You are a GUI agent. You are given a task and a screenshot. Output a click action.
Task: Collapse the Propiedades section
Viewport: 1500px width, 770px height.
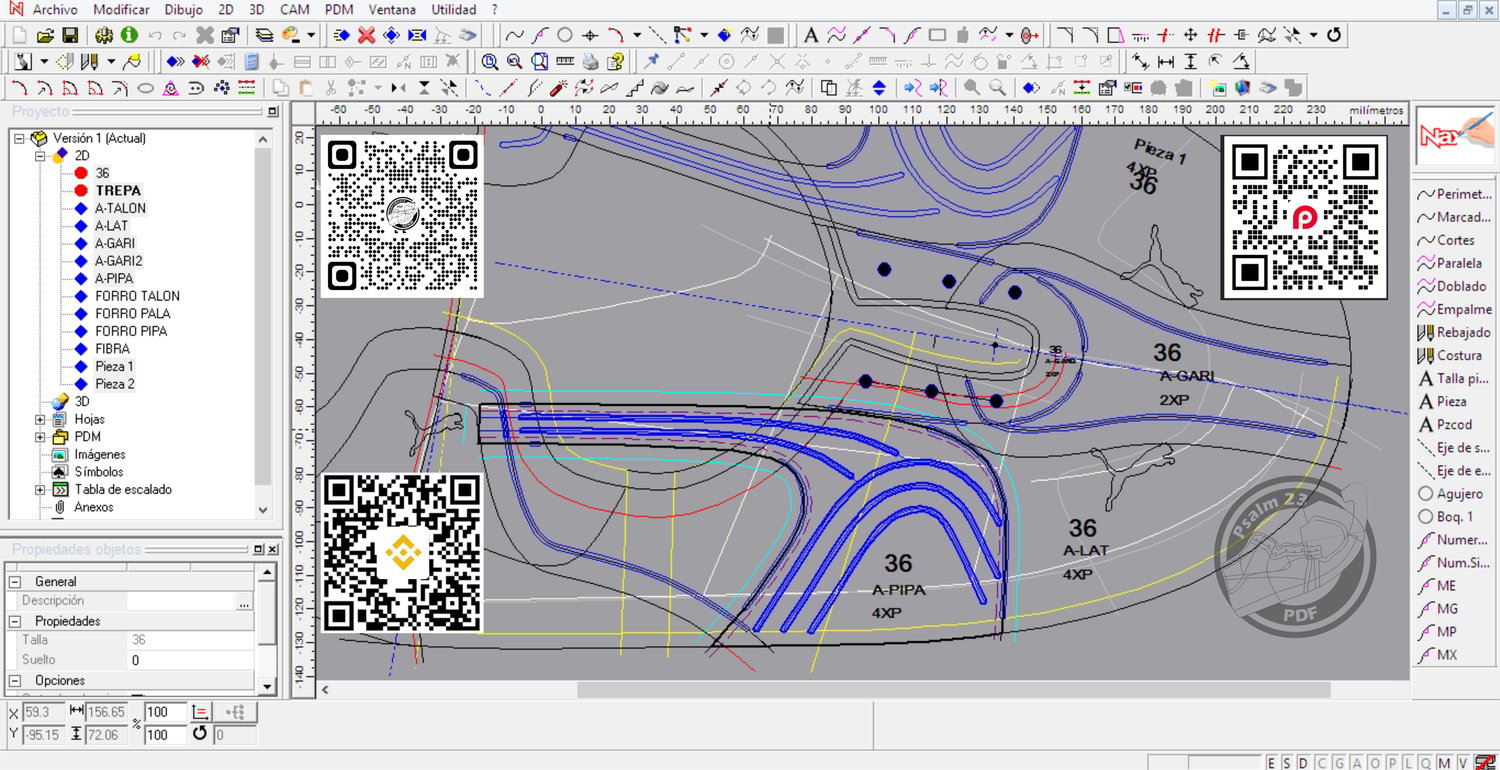(x=15, y=621)
